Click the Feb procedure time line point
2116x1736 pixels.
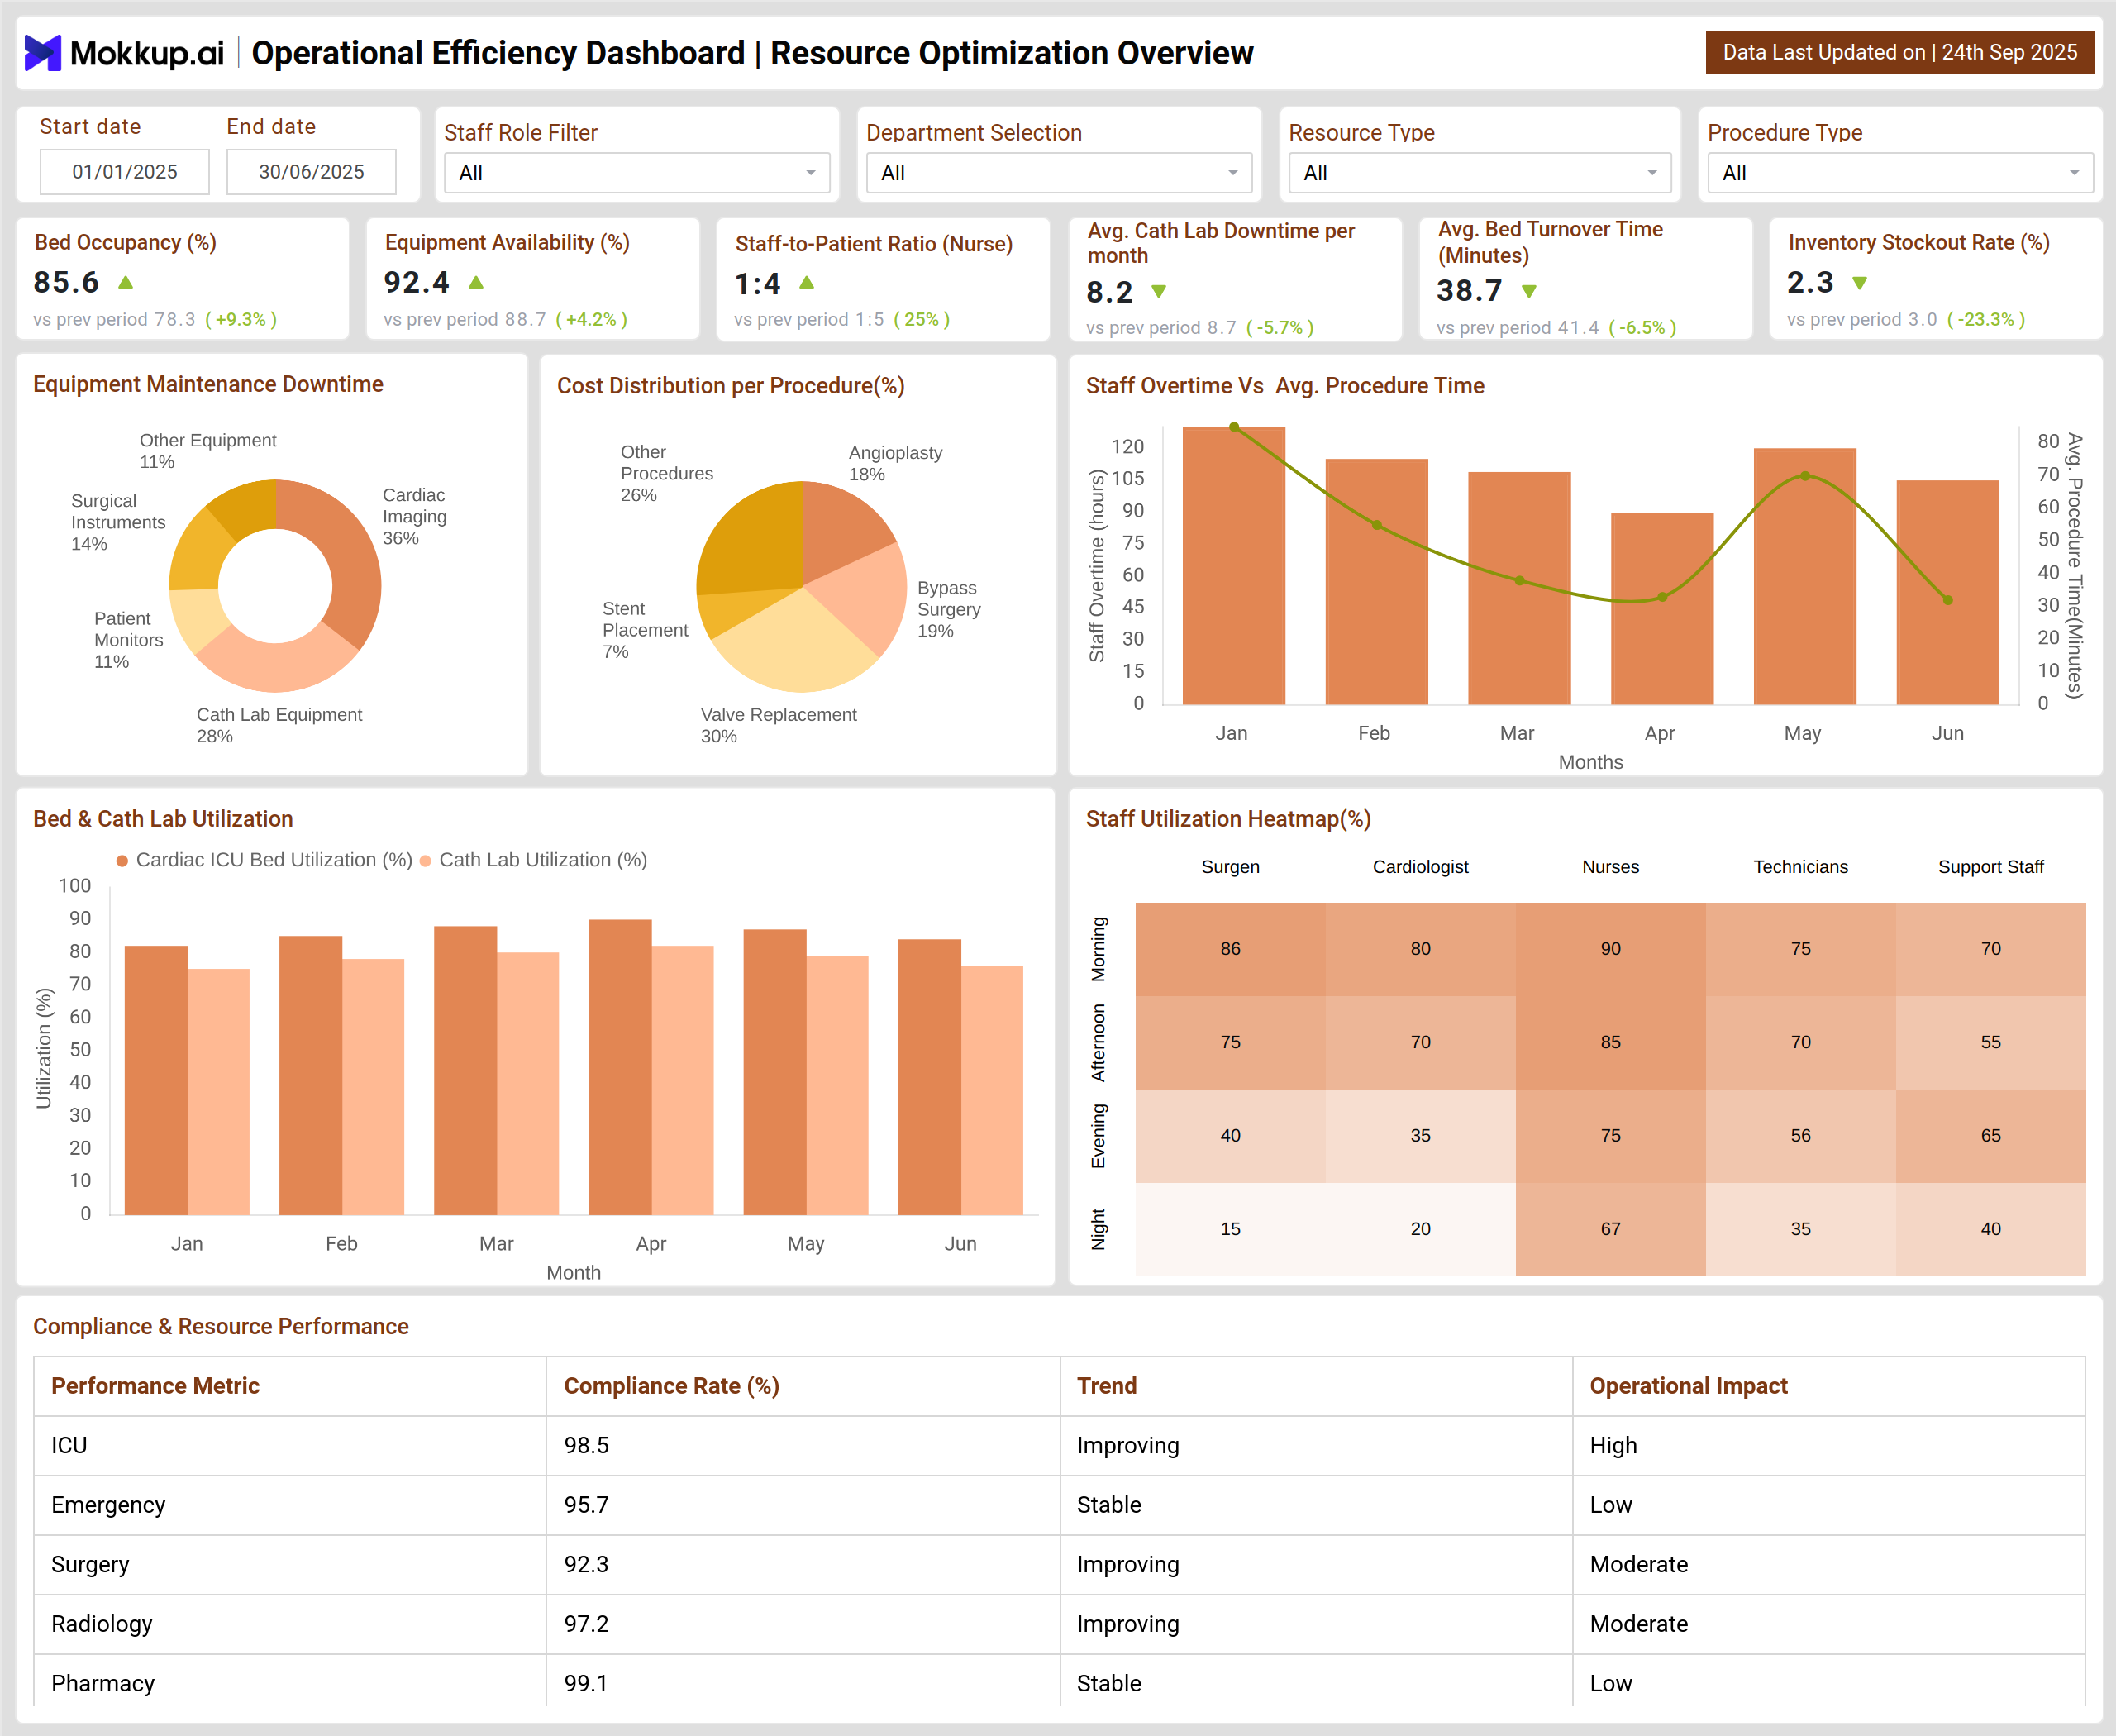pyautogui.click(x=1377, y=525)
